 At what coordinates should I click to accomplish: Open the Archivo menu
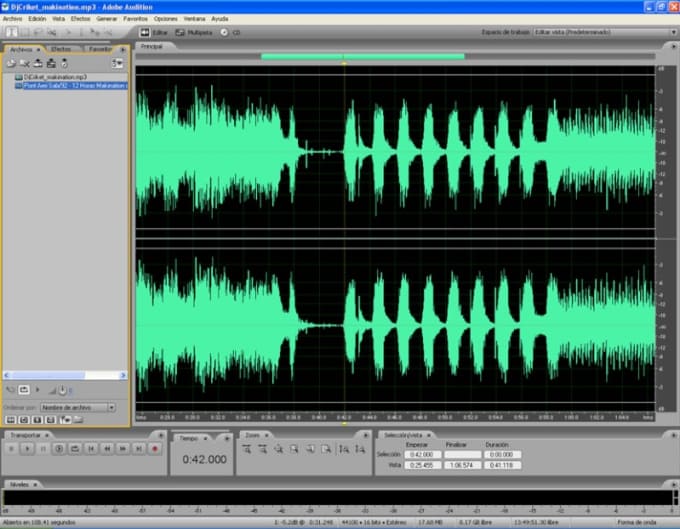coord(13,19)
